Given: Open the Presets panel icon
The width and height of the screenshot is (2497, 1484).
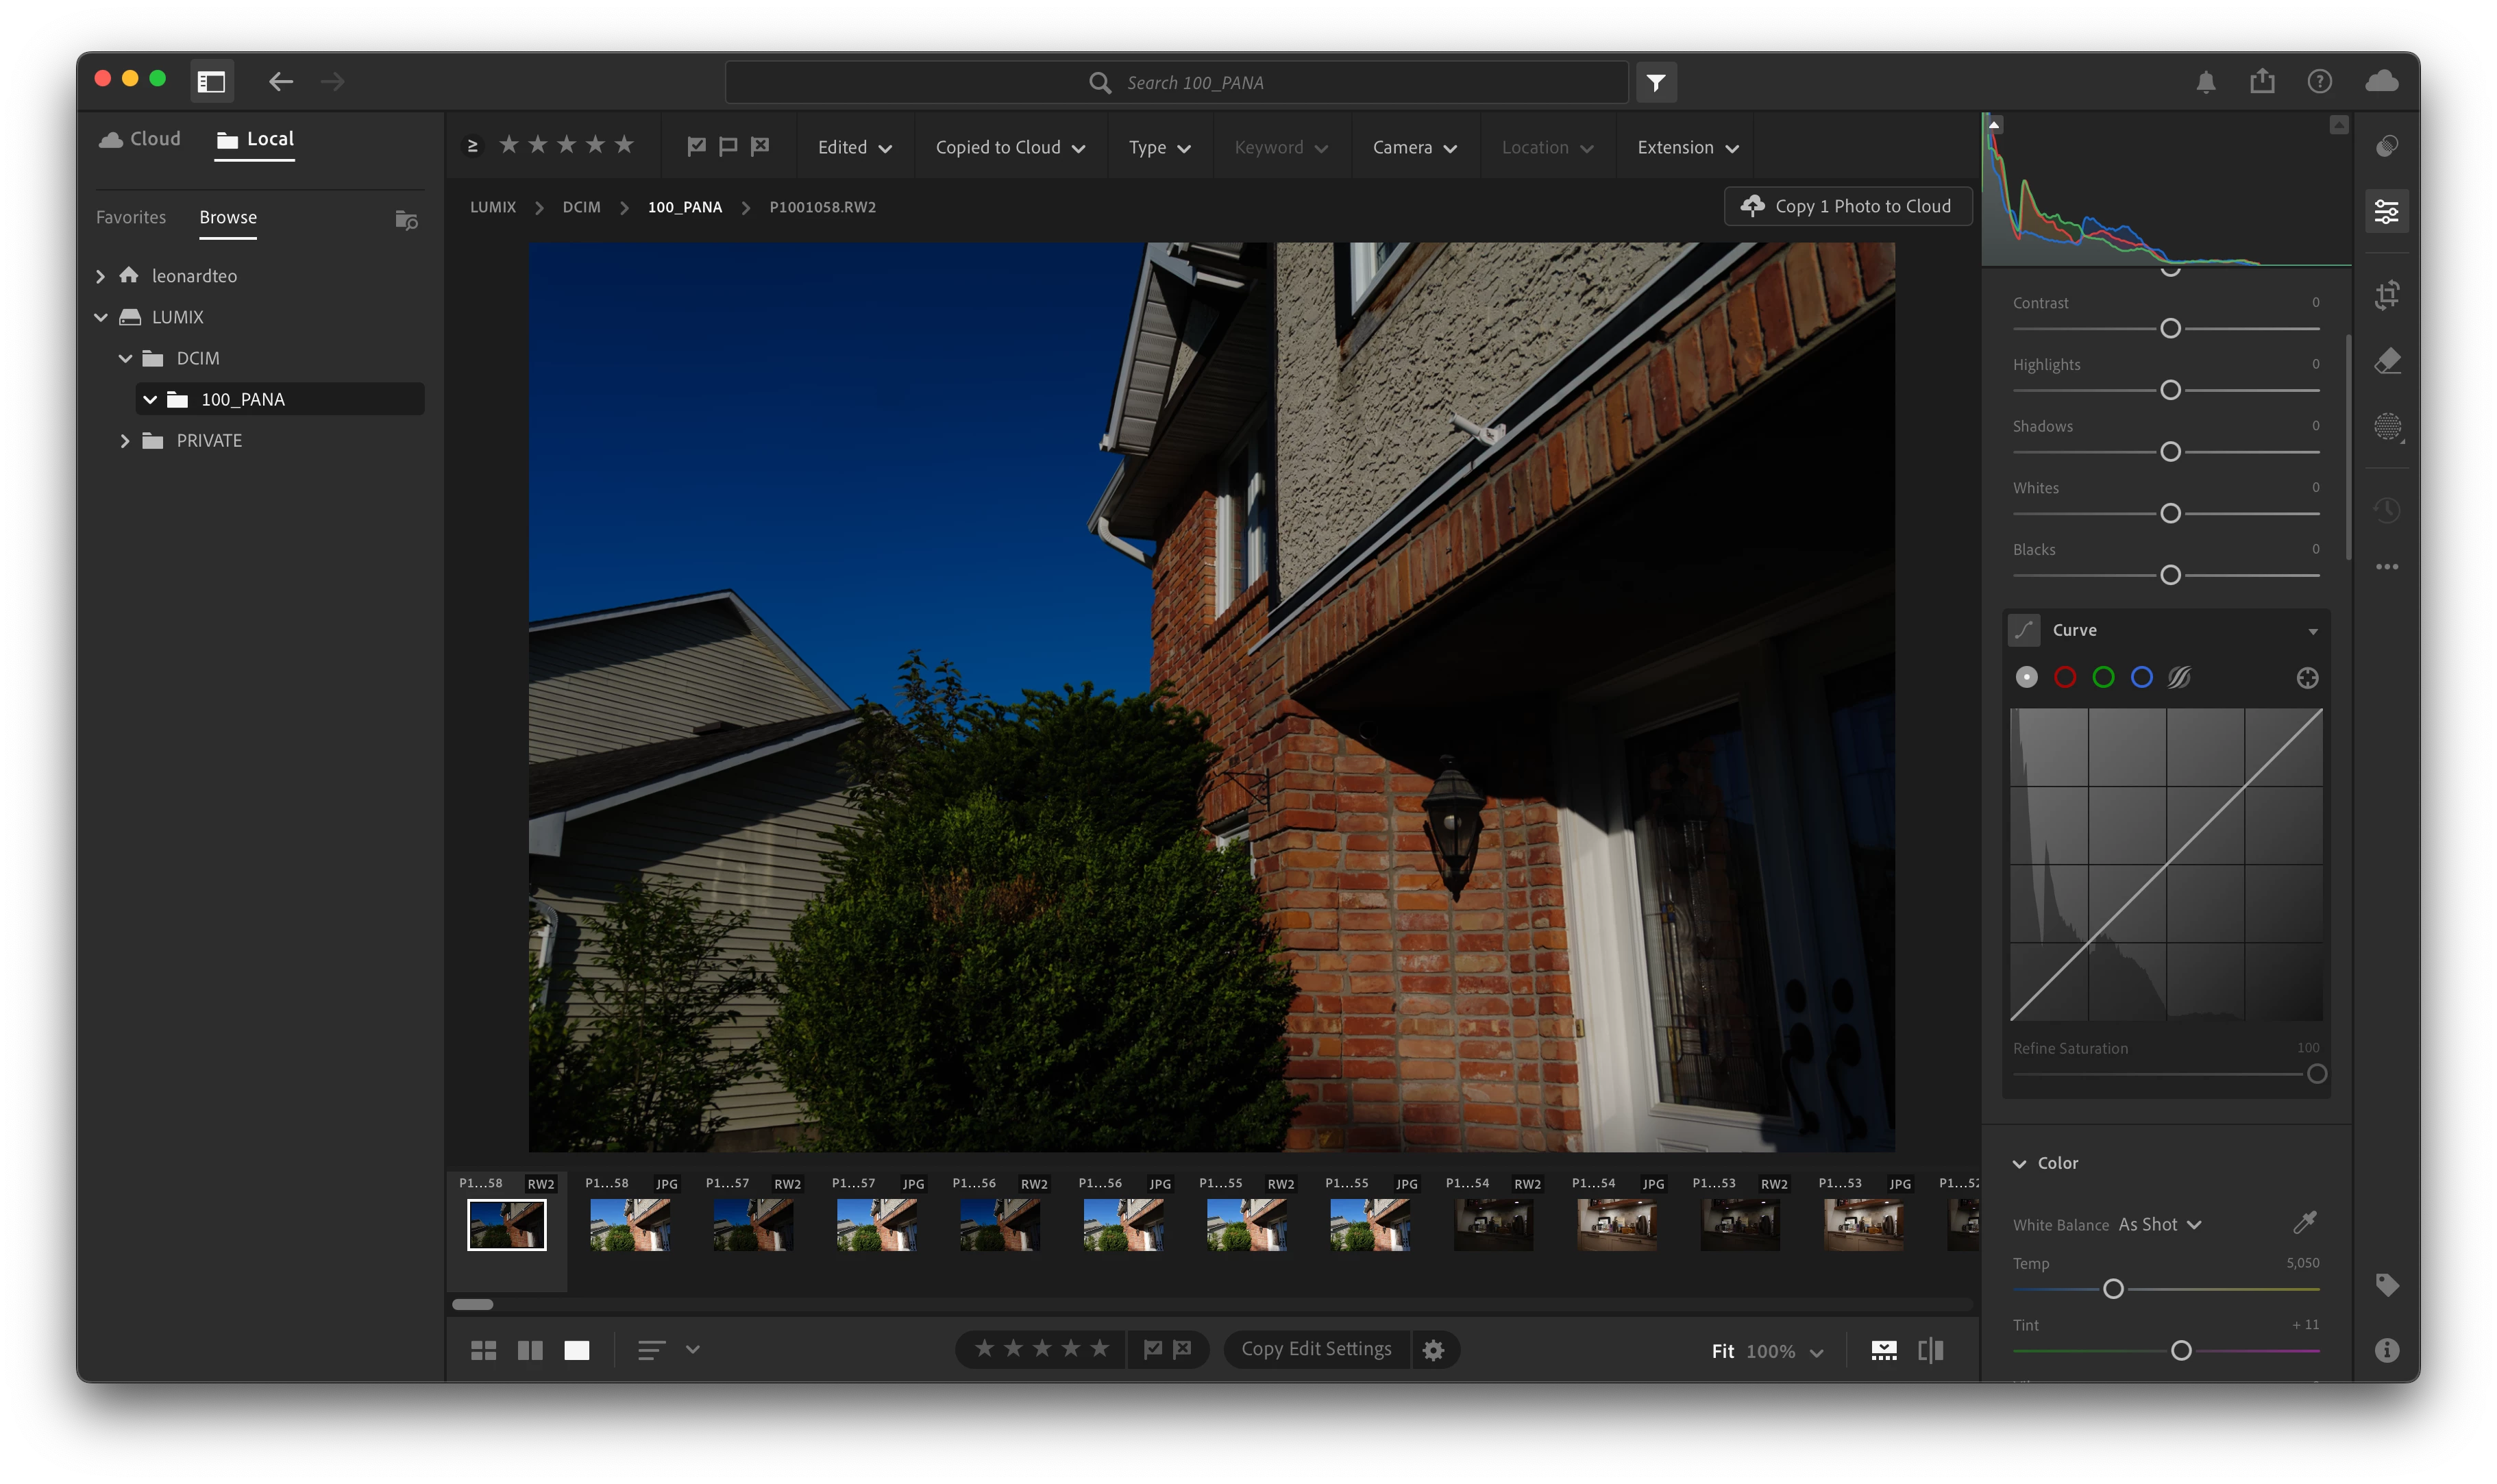Looking at the screenshot, I should (x=2387, y=147).
